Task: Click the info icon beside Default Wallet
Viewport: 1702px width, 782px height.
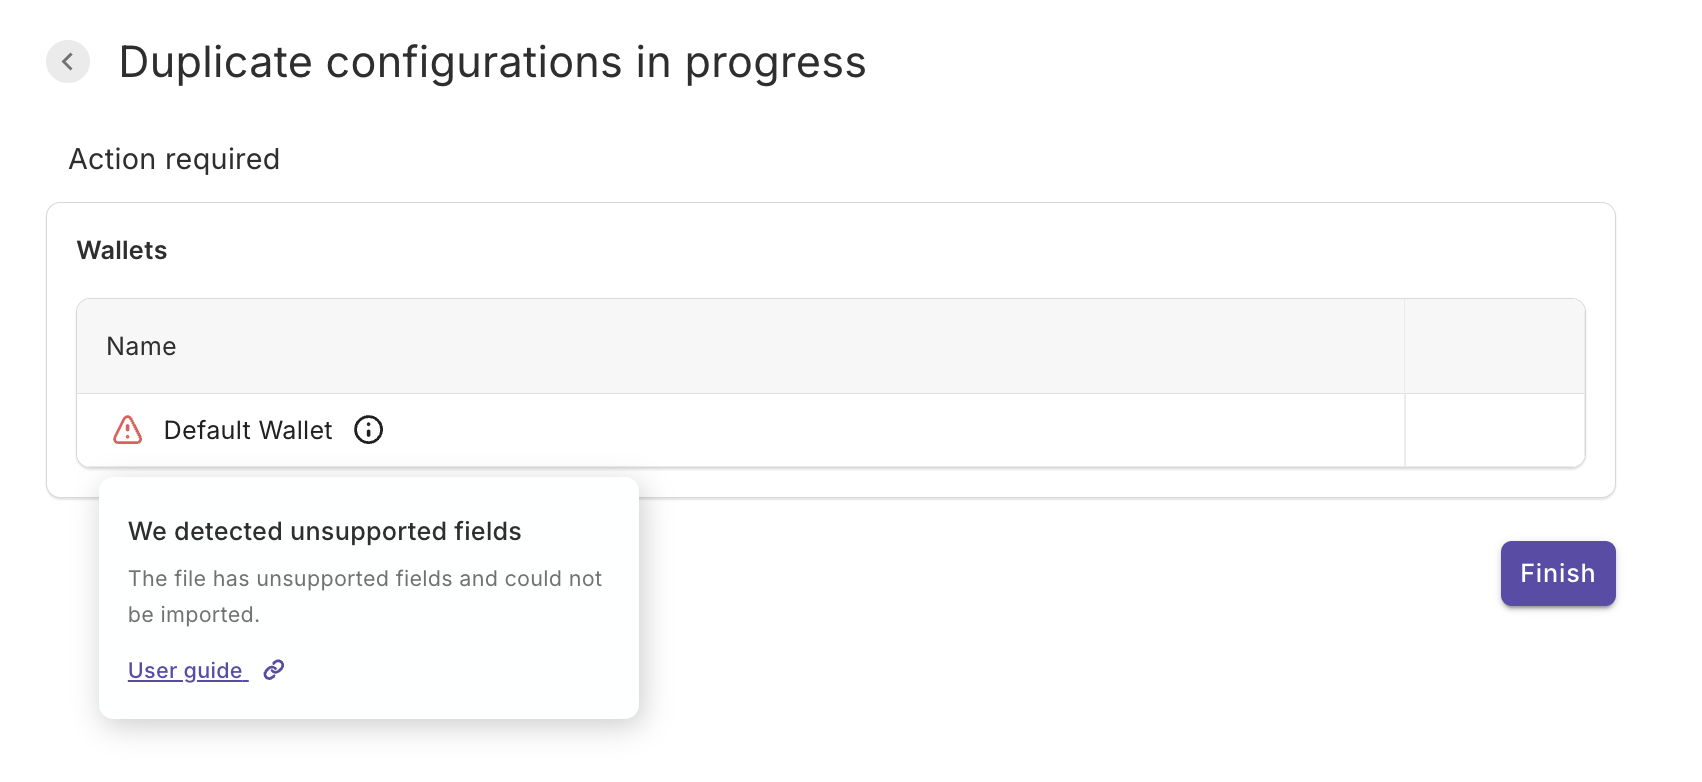Action: 369,430
